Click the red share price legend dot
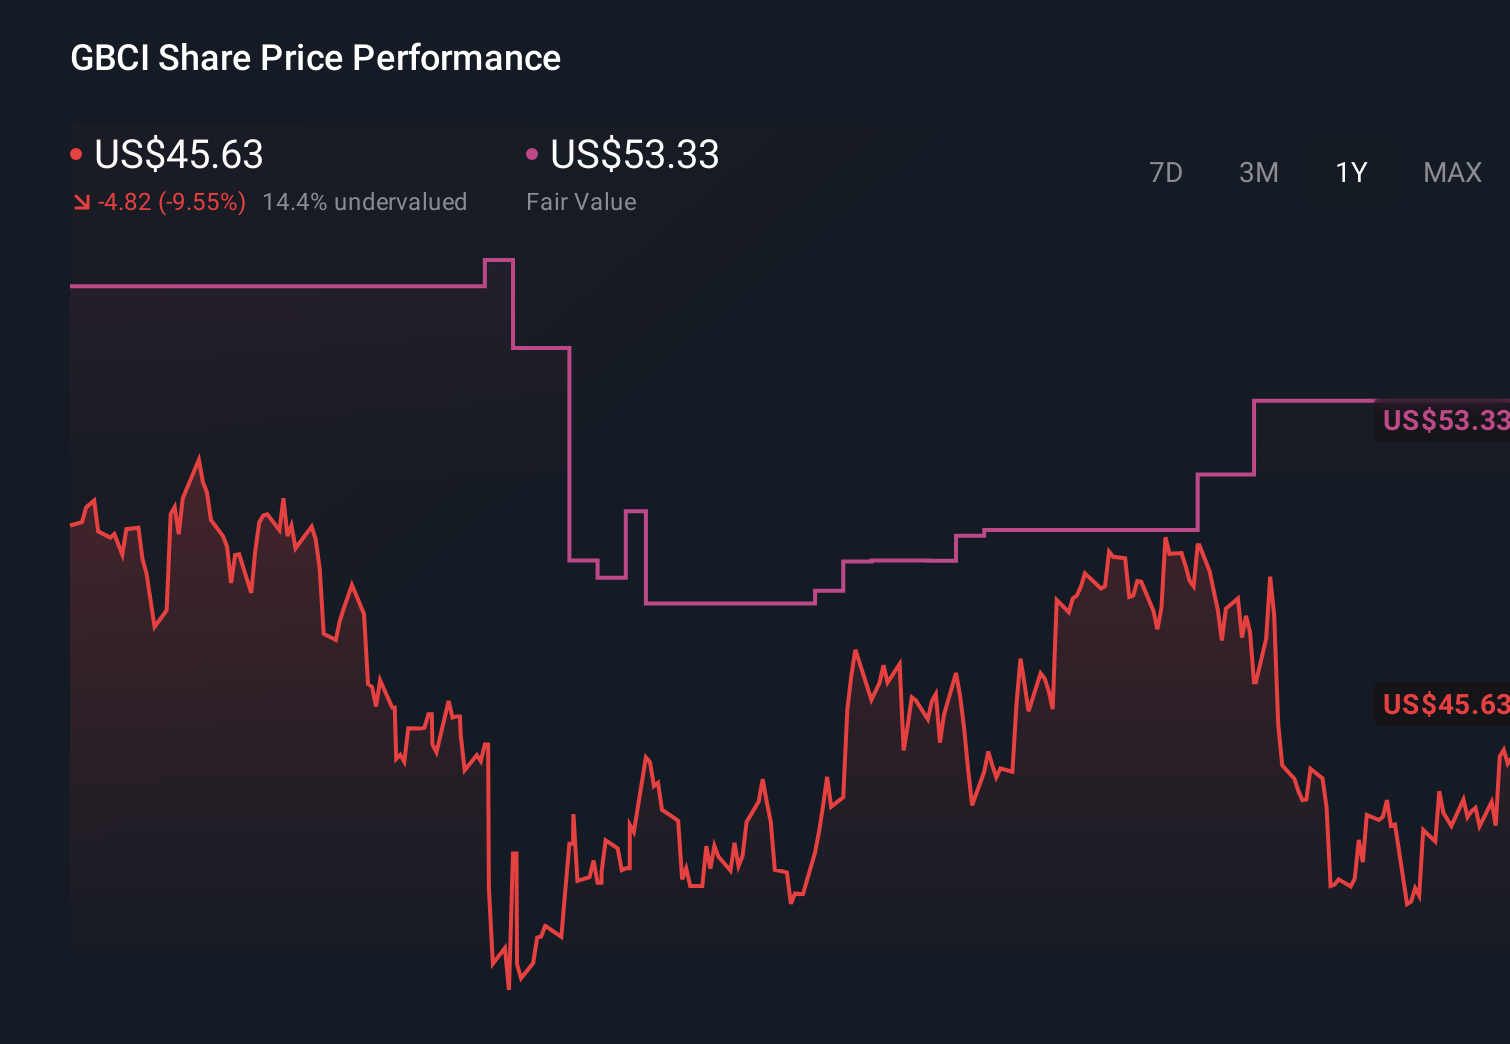 click(x=77, y=152)
